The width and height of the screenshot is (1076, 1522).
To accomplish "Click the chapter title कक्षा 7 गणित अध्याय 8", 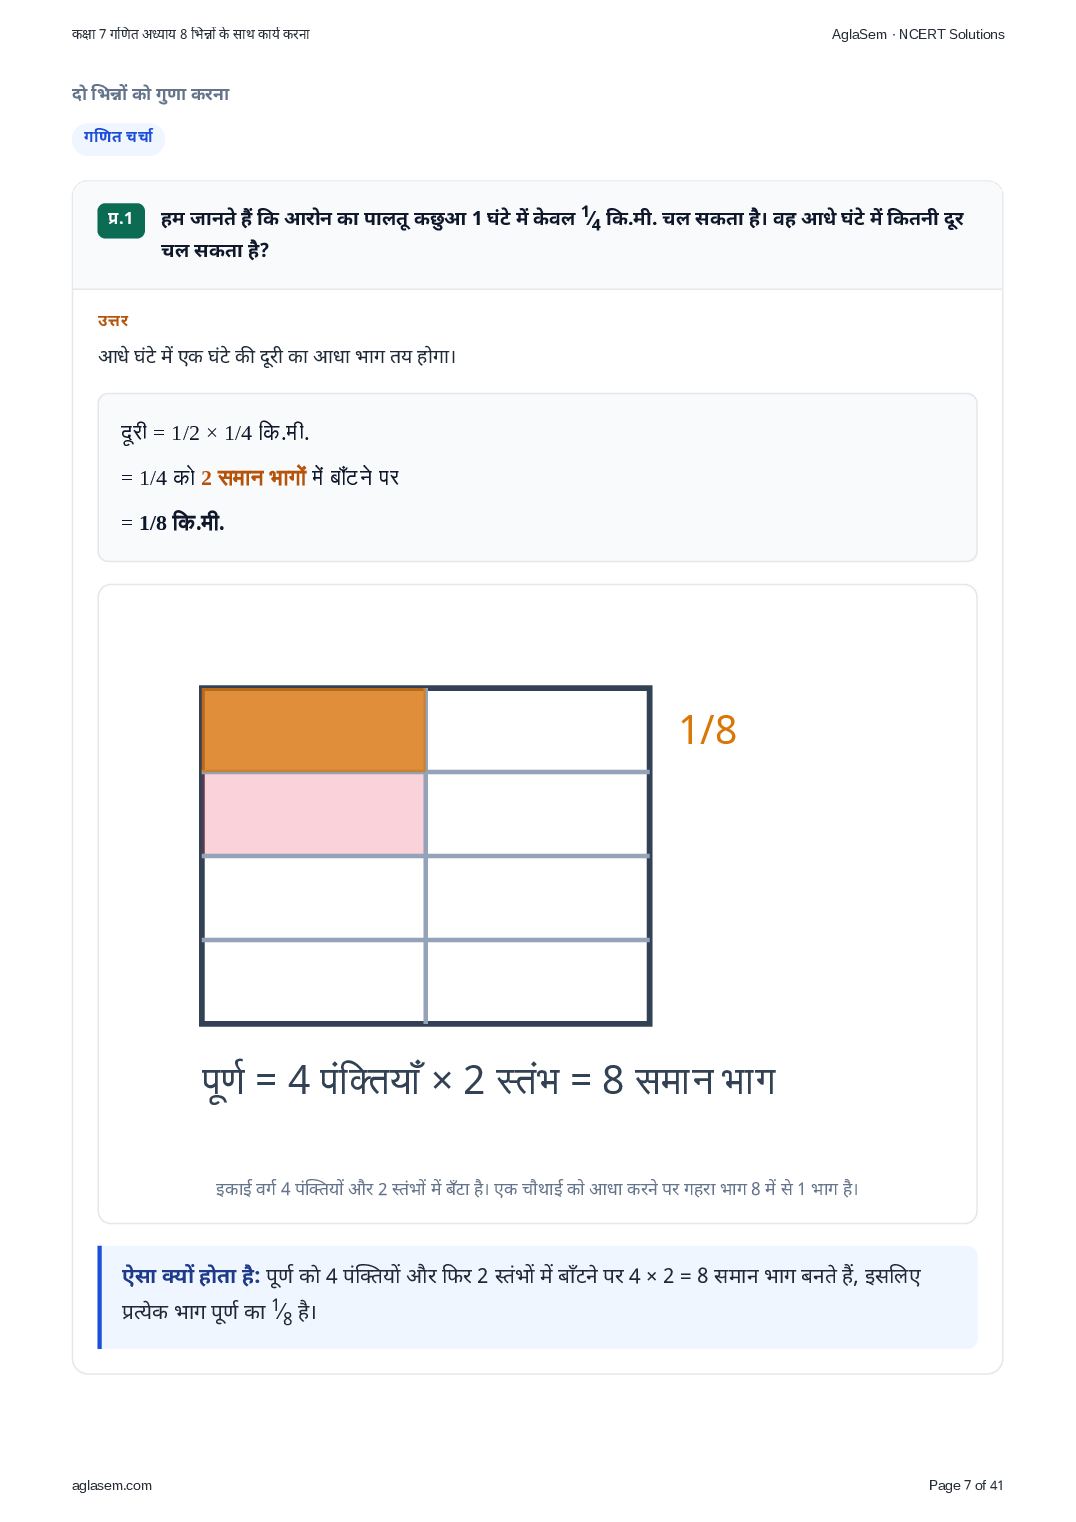I will click(x=191, y=34).
